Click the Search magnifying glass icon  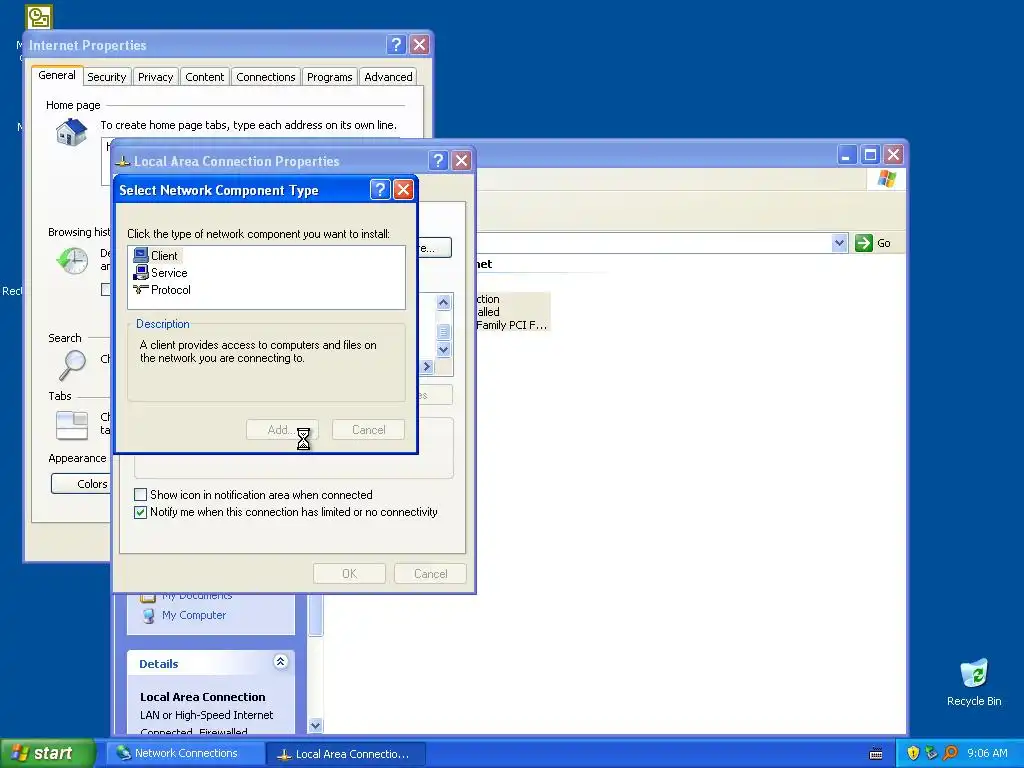tap(72, 365)
